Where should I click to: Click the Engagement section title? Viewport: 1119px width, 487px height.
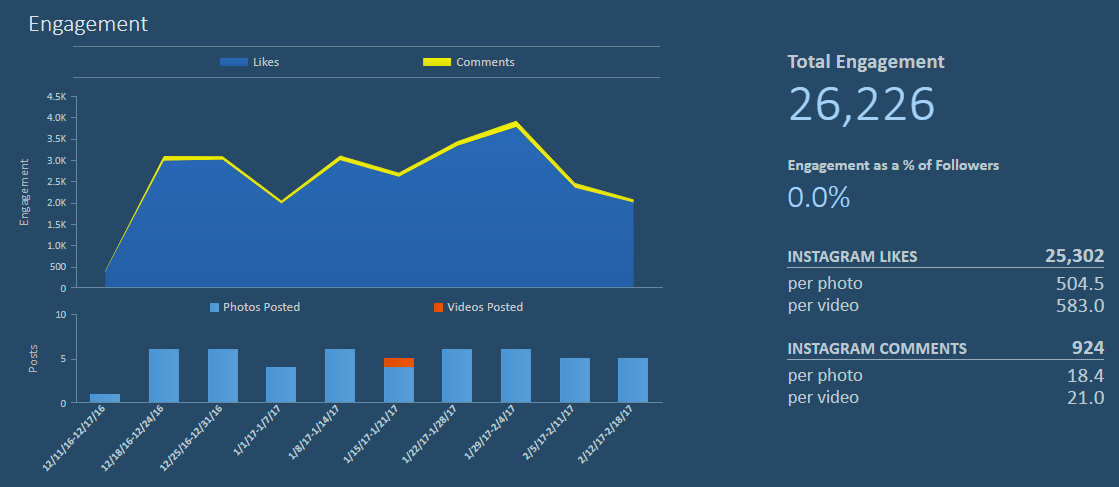coord(88,24)
